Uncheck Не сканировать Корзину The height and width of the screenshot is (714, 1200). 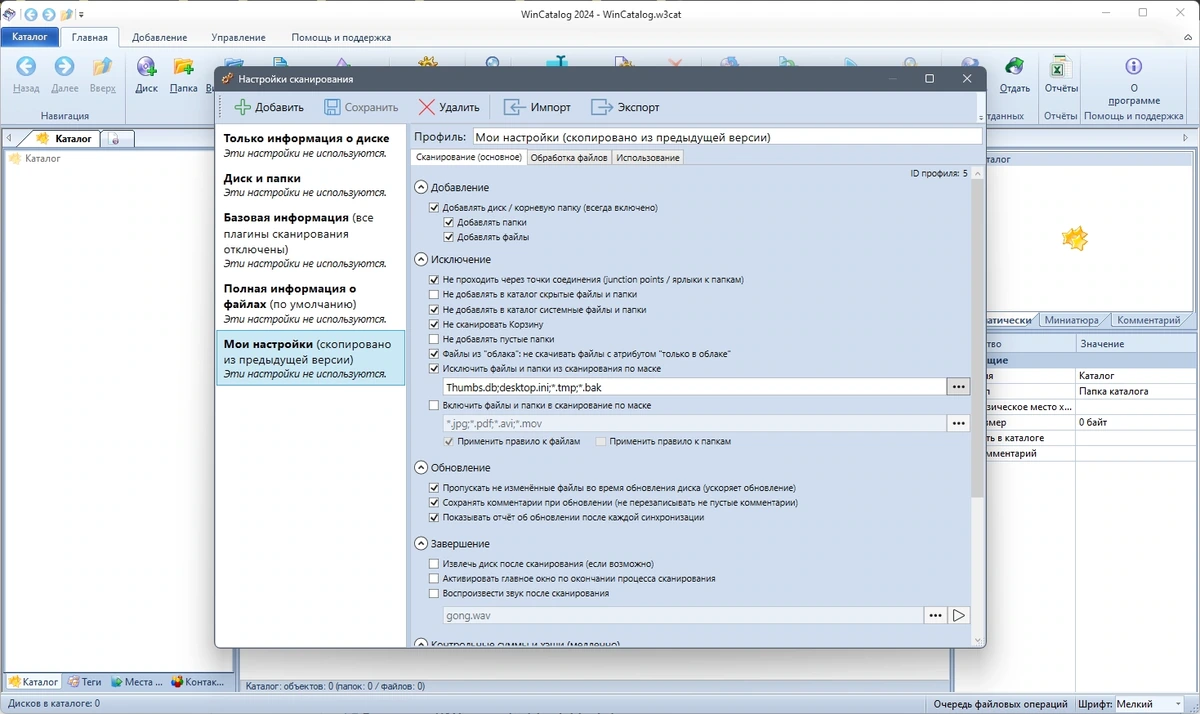[433, 325]
